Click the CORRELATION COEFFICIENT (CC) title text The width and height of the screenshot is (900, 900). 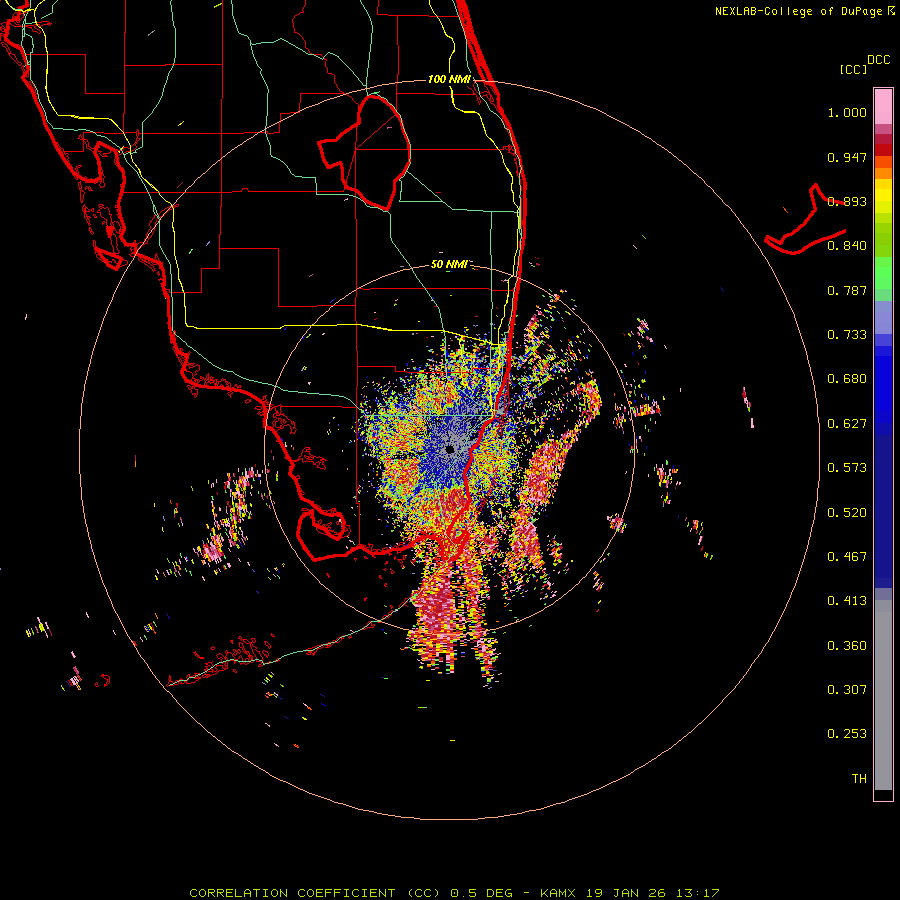click(x=315, y=893)
